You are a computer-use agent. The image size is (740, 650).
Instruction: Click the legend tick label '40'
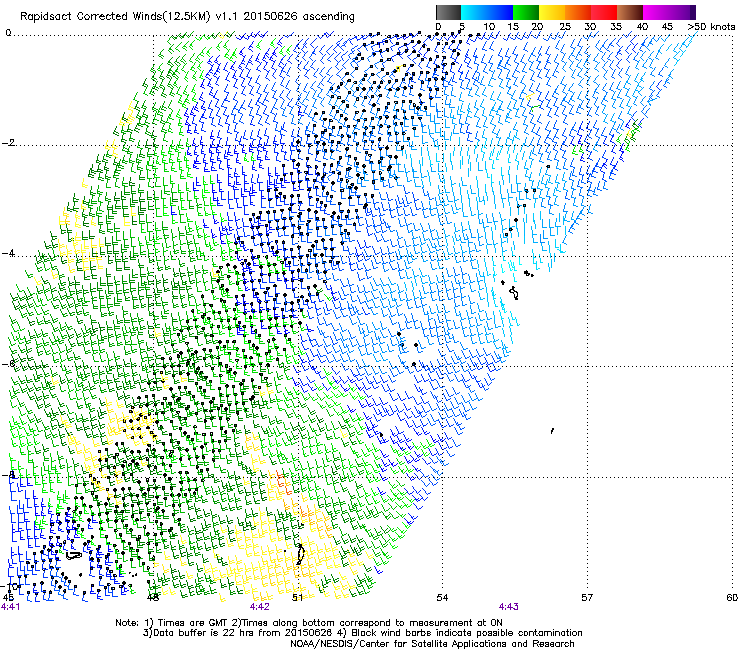642,27
